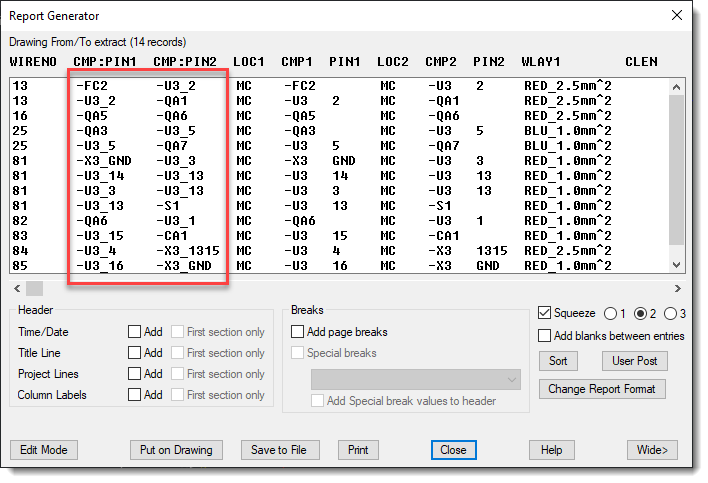Close the Report Generator dialog with the X icon

point(676,15)
